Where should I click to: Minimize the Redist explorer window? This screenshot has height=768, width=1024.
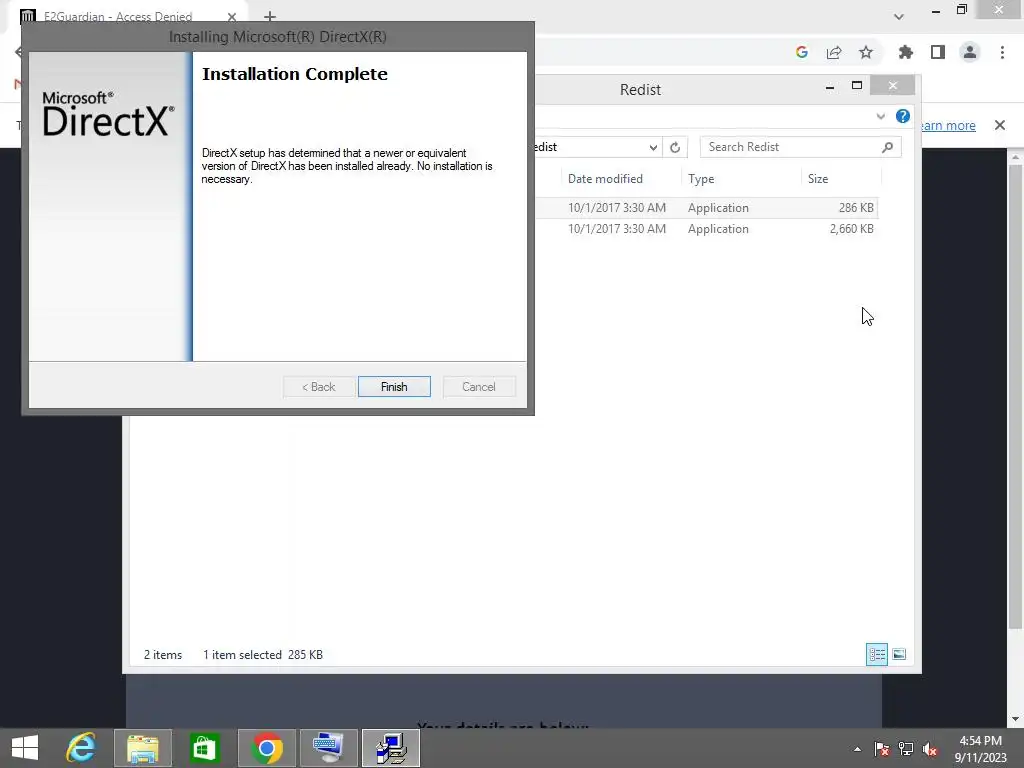pos(829,86)
